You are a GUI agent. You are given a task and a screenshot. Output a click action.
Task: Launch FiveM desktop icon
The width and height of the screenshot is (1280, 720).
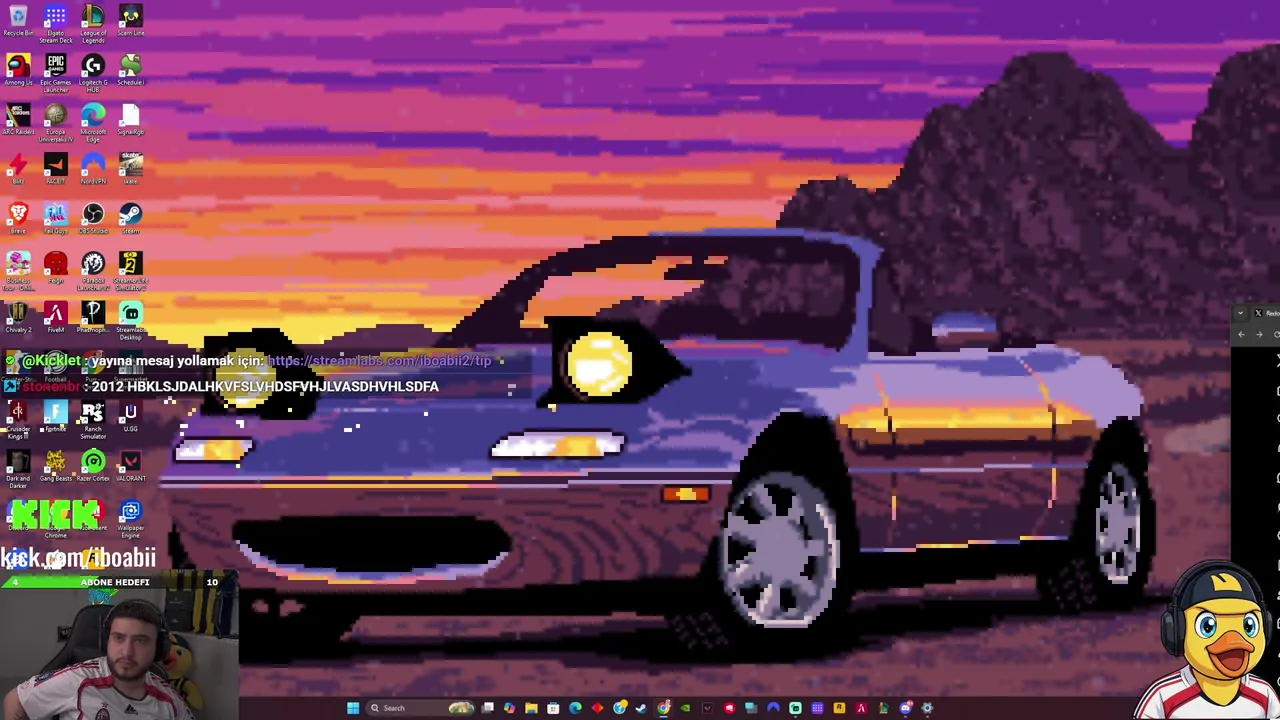[x=55, y=317]
